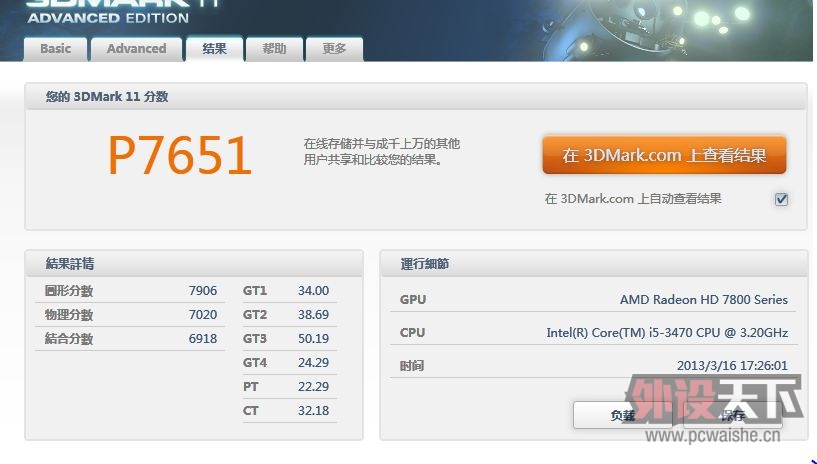
Task: Click the ADVANCED EDITION logo text
Action: pos(108,18)
